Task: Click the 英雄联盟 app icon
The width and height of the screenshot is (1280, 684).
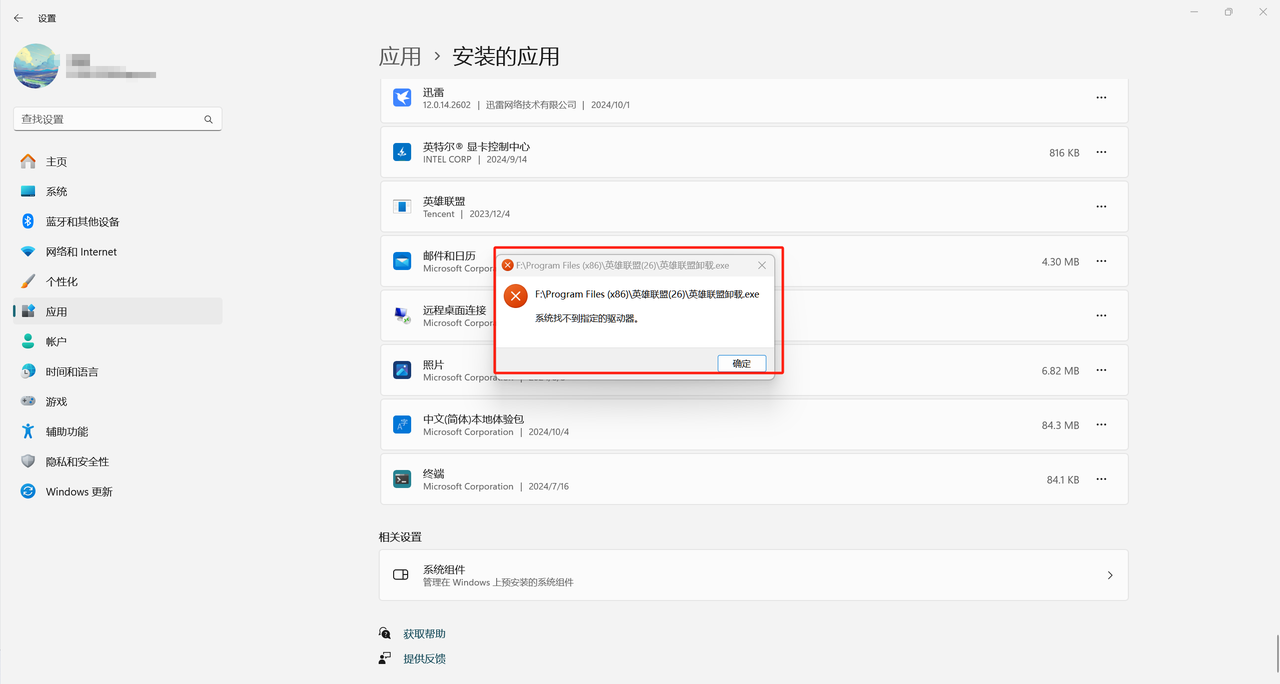Action: tap(402, 207)
